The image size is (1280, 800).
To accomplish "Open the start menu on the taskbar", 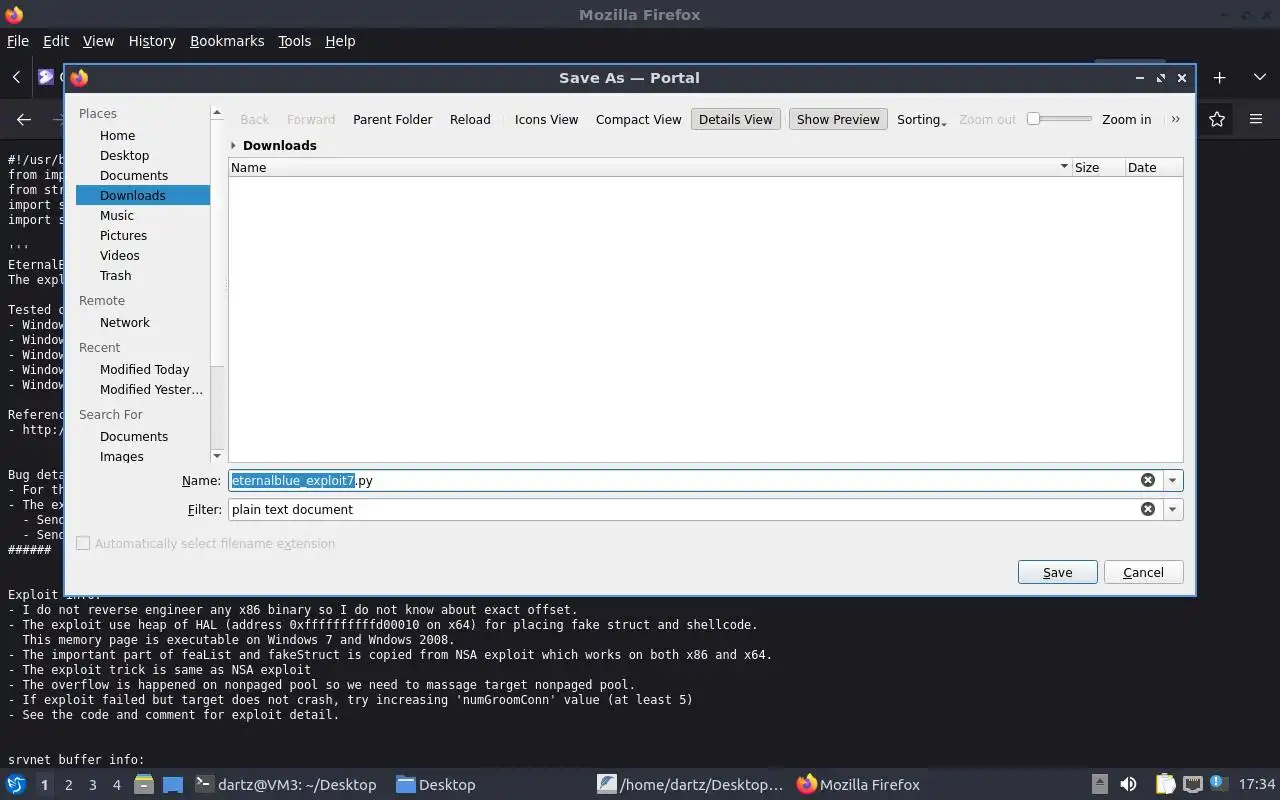I will pyautogui.click(x=16, y=784).
